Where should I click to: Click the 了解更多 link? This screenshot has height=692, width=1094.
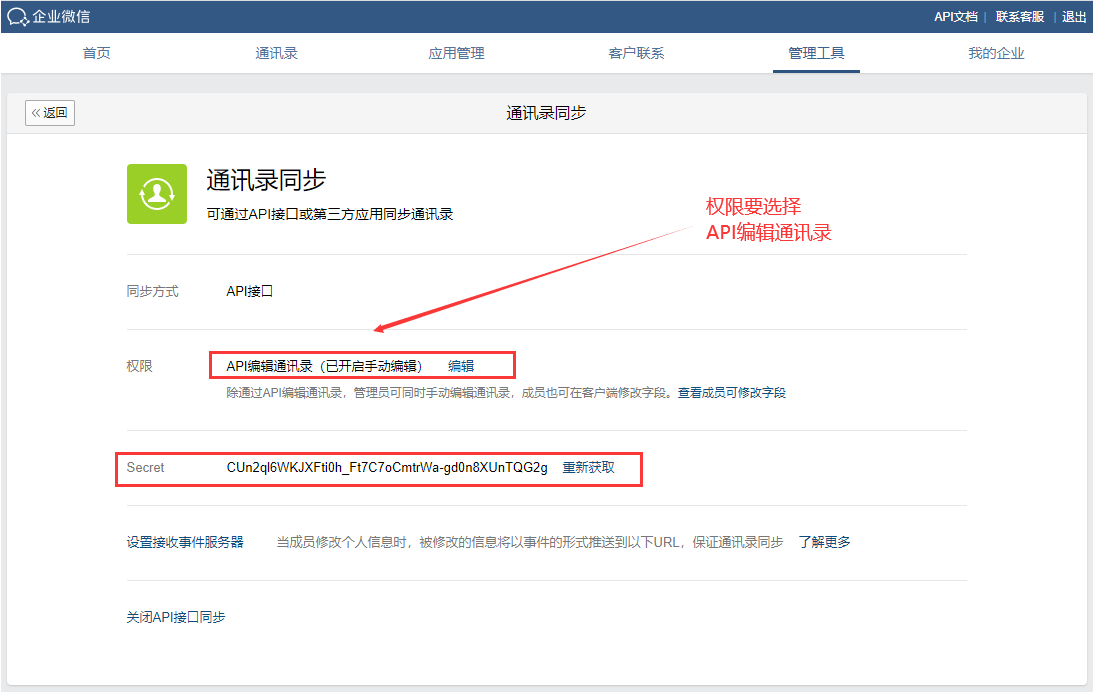coord(824,542)
